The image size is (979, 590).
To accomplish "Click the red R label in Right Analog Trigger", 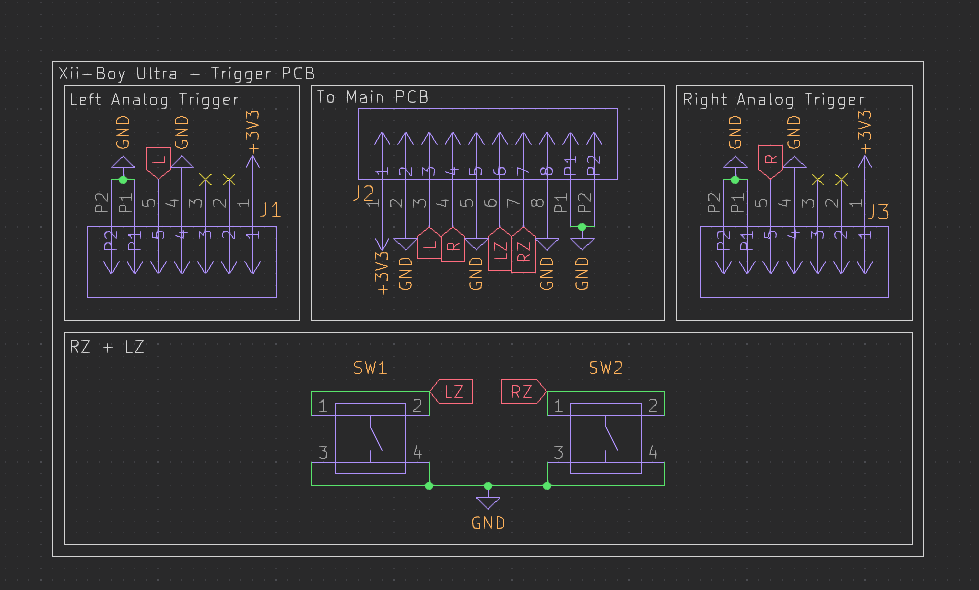I will point(770,161).
